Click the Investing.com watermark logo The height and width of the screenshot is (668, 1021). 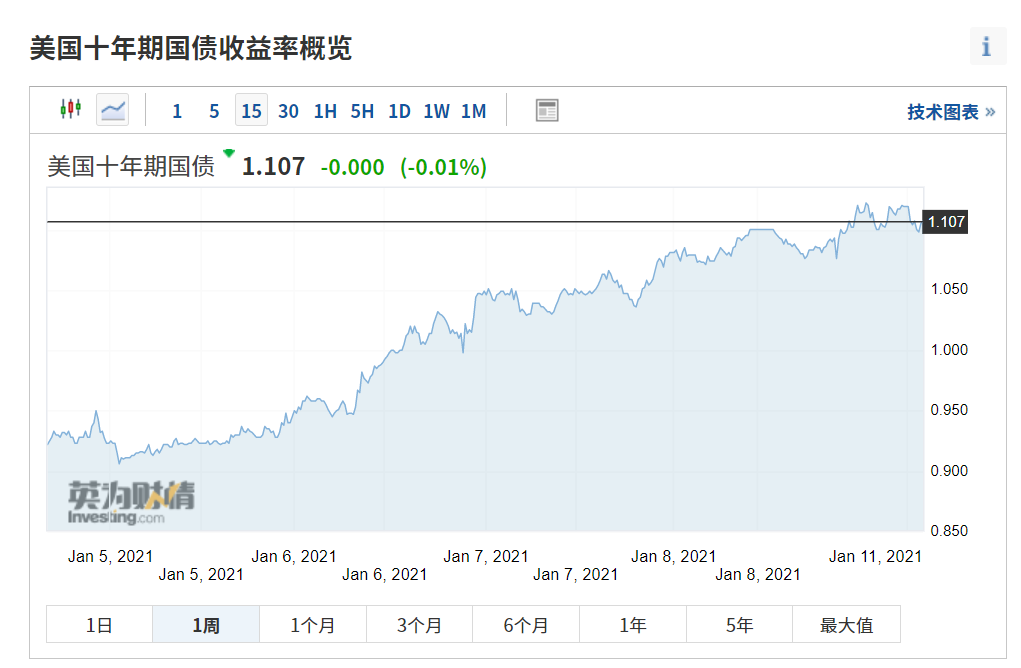click(x=128, y=500)
